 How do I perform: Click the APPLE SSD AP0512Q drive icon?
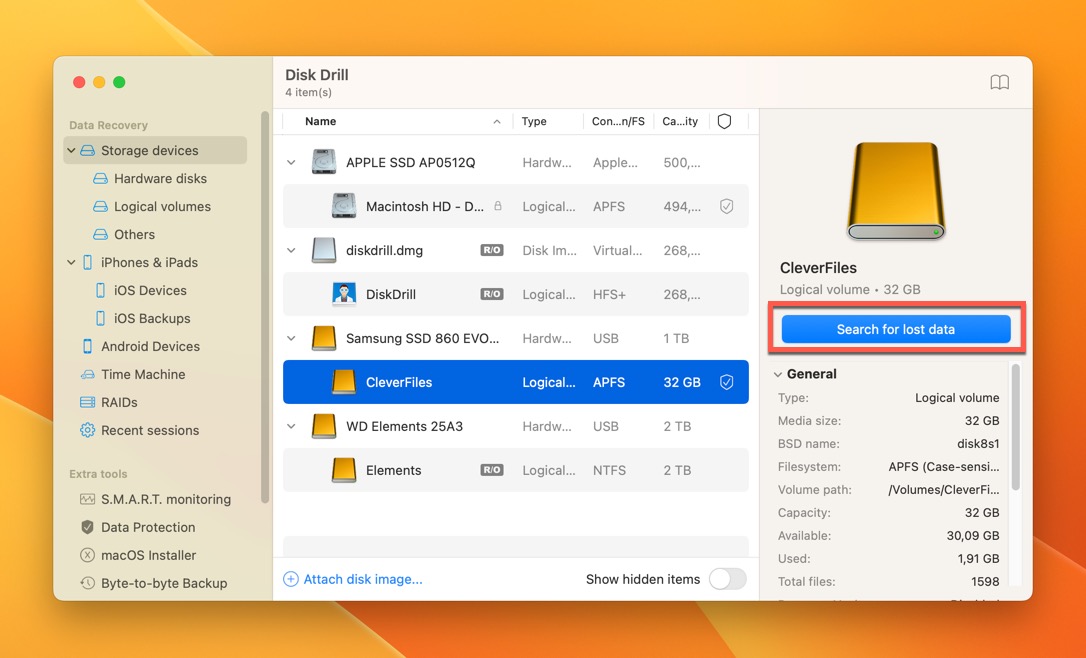(323, 162)
